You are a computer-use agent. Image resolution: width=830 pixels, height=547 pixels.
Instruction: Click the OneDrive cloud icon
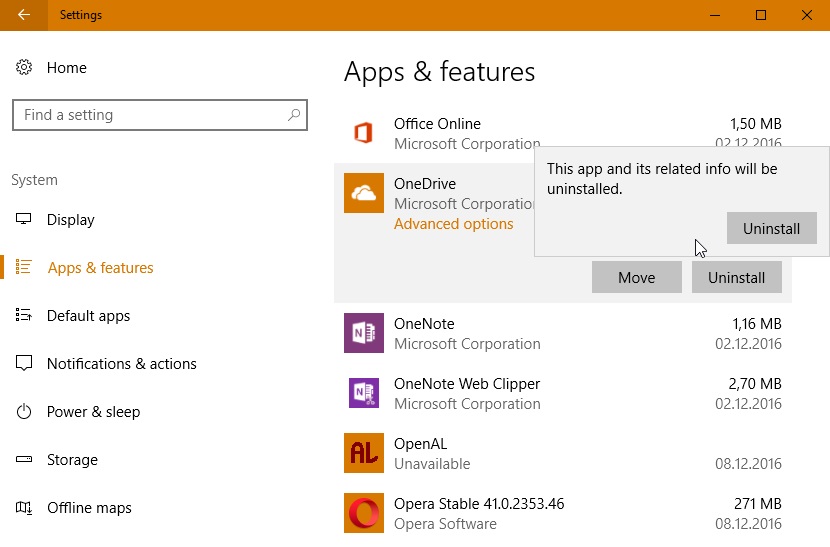(364, 193)
